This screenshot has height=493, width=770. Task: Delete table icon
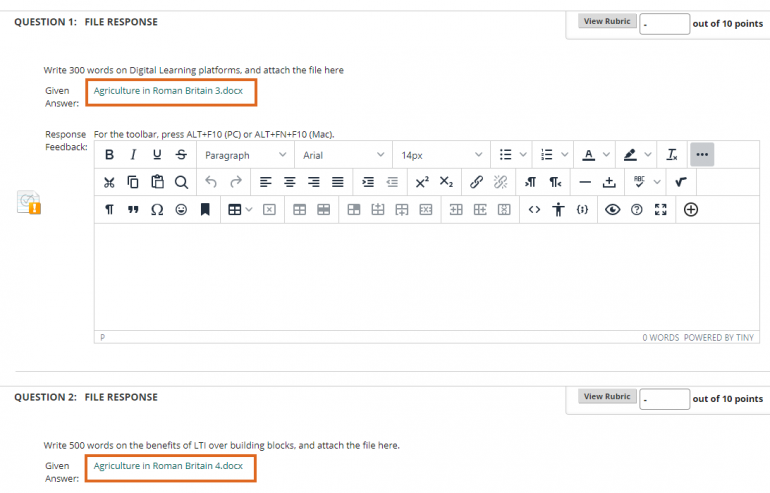coord(269,210)
